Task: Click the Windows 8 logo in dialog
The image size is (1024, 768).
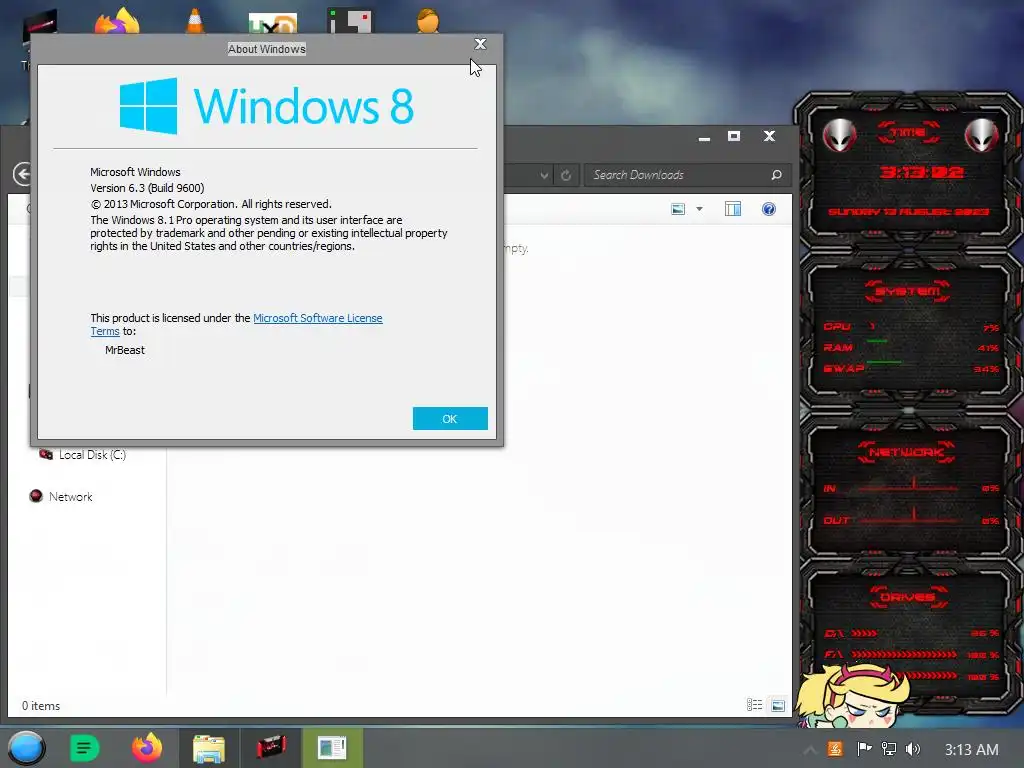Action: point(266,106)
